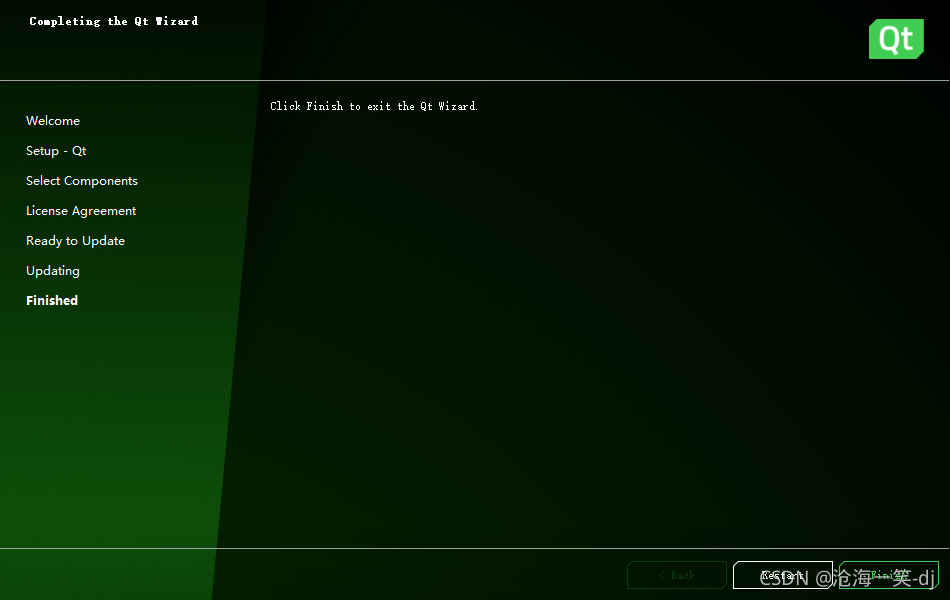Screen dimensions: 950x600
Task: Select the Welcome step in sidebar
Action: coord(53,121)
